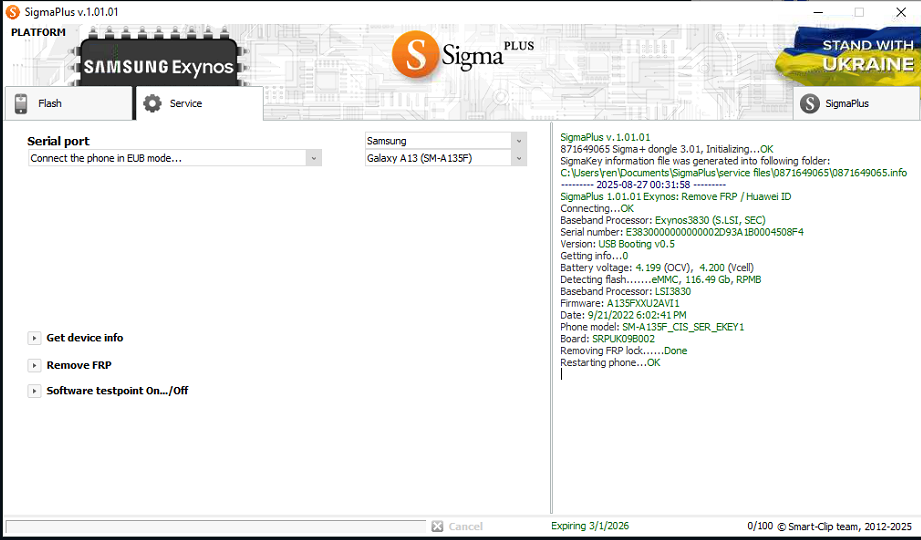Click the 0/100 counter in status bar
The width and height of the screenshot is (921, 540).
[759, 526]
